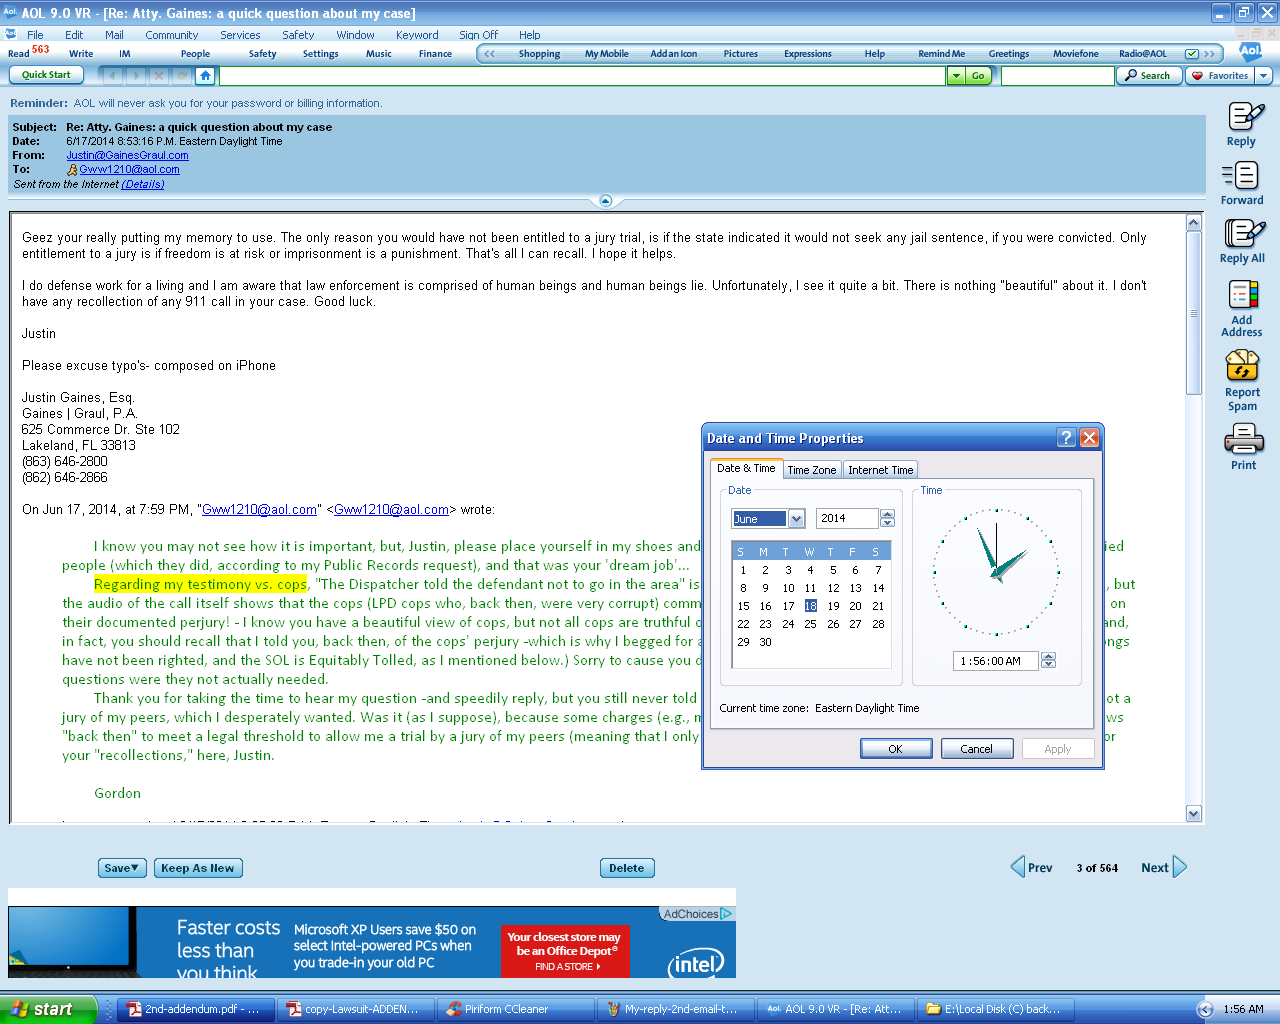Click the Add Address icon

pyautogui.click(x=1242, y=295)
